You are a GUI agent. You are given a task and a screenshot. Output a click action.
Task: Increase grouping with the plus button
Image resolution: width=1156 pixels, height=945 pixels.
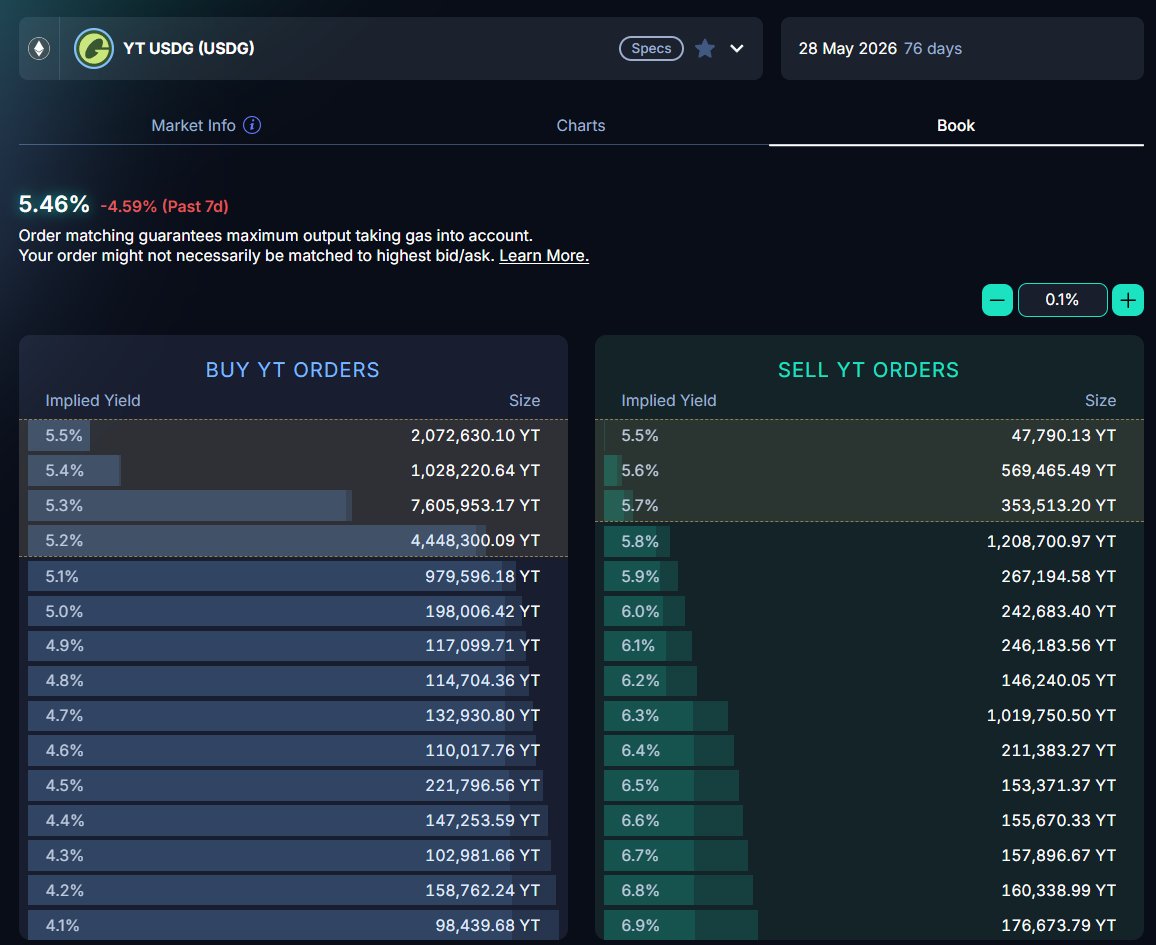[x=1127, y=300]
